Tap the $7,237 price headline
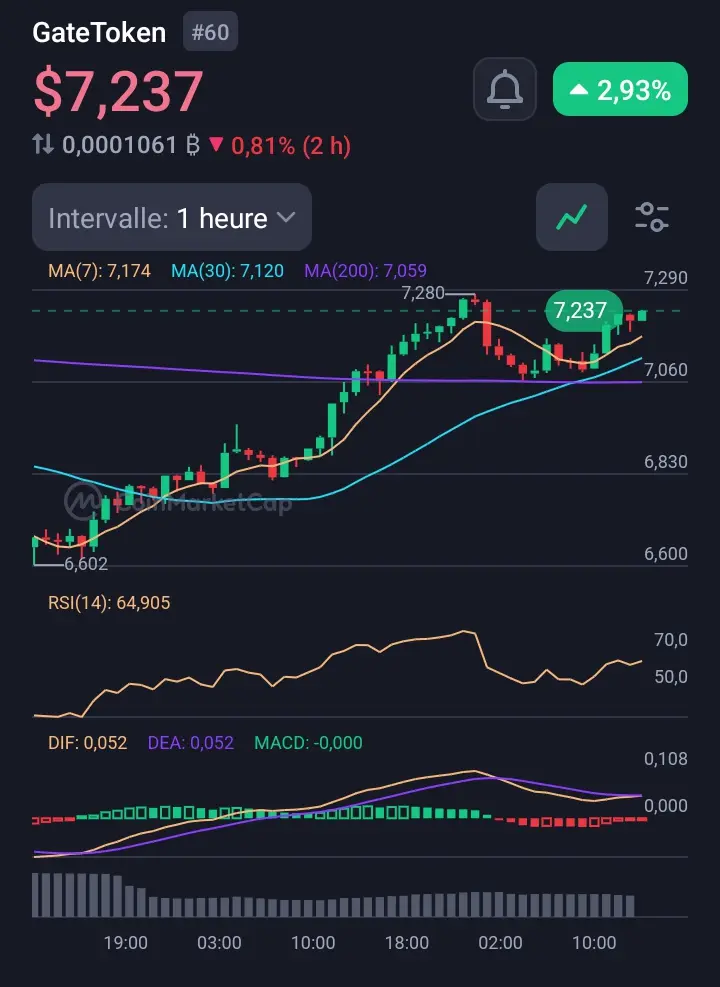Screen dimensions: 720x987 coord(118,92)
